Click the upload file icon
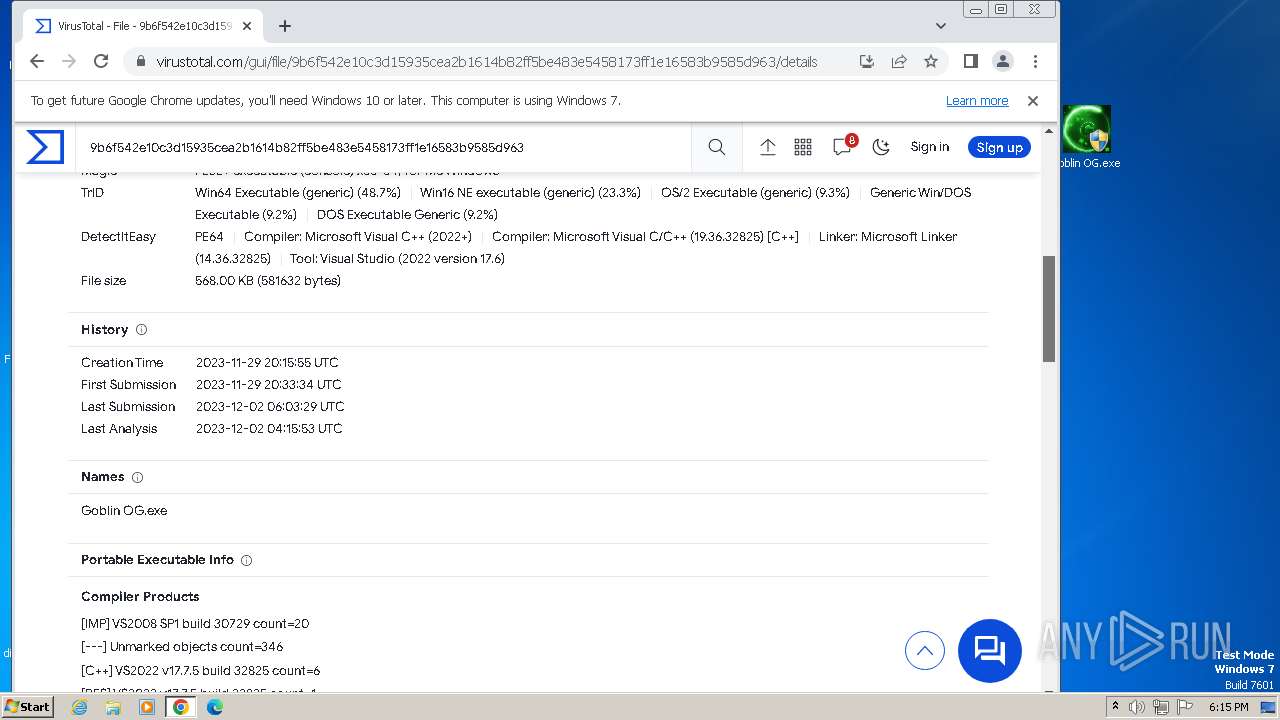Image resolution: width=1280 pixels, height=720 pixels. [x=768, y=147]
